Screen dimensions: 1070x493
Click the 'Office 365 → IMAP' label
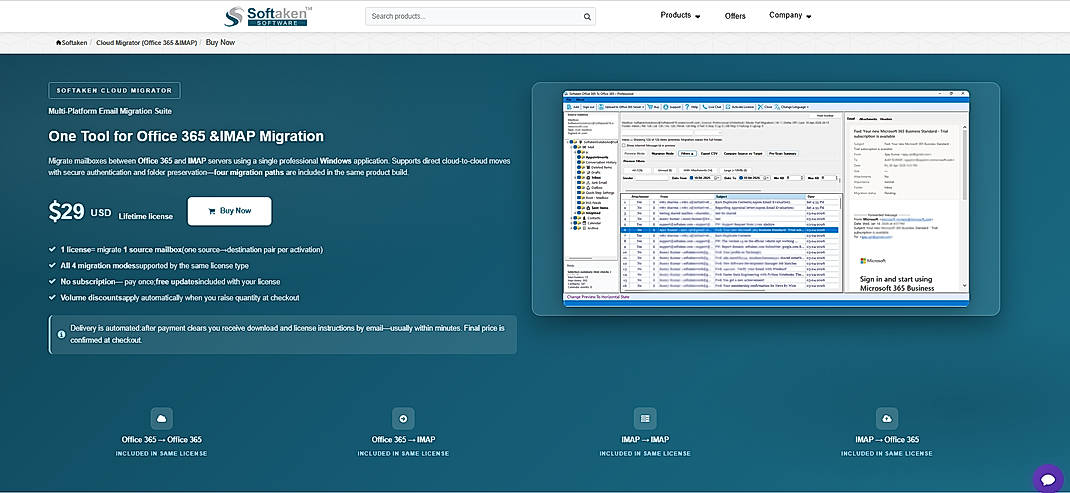[403, 440]
